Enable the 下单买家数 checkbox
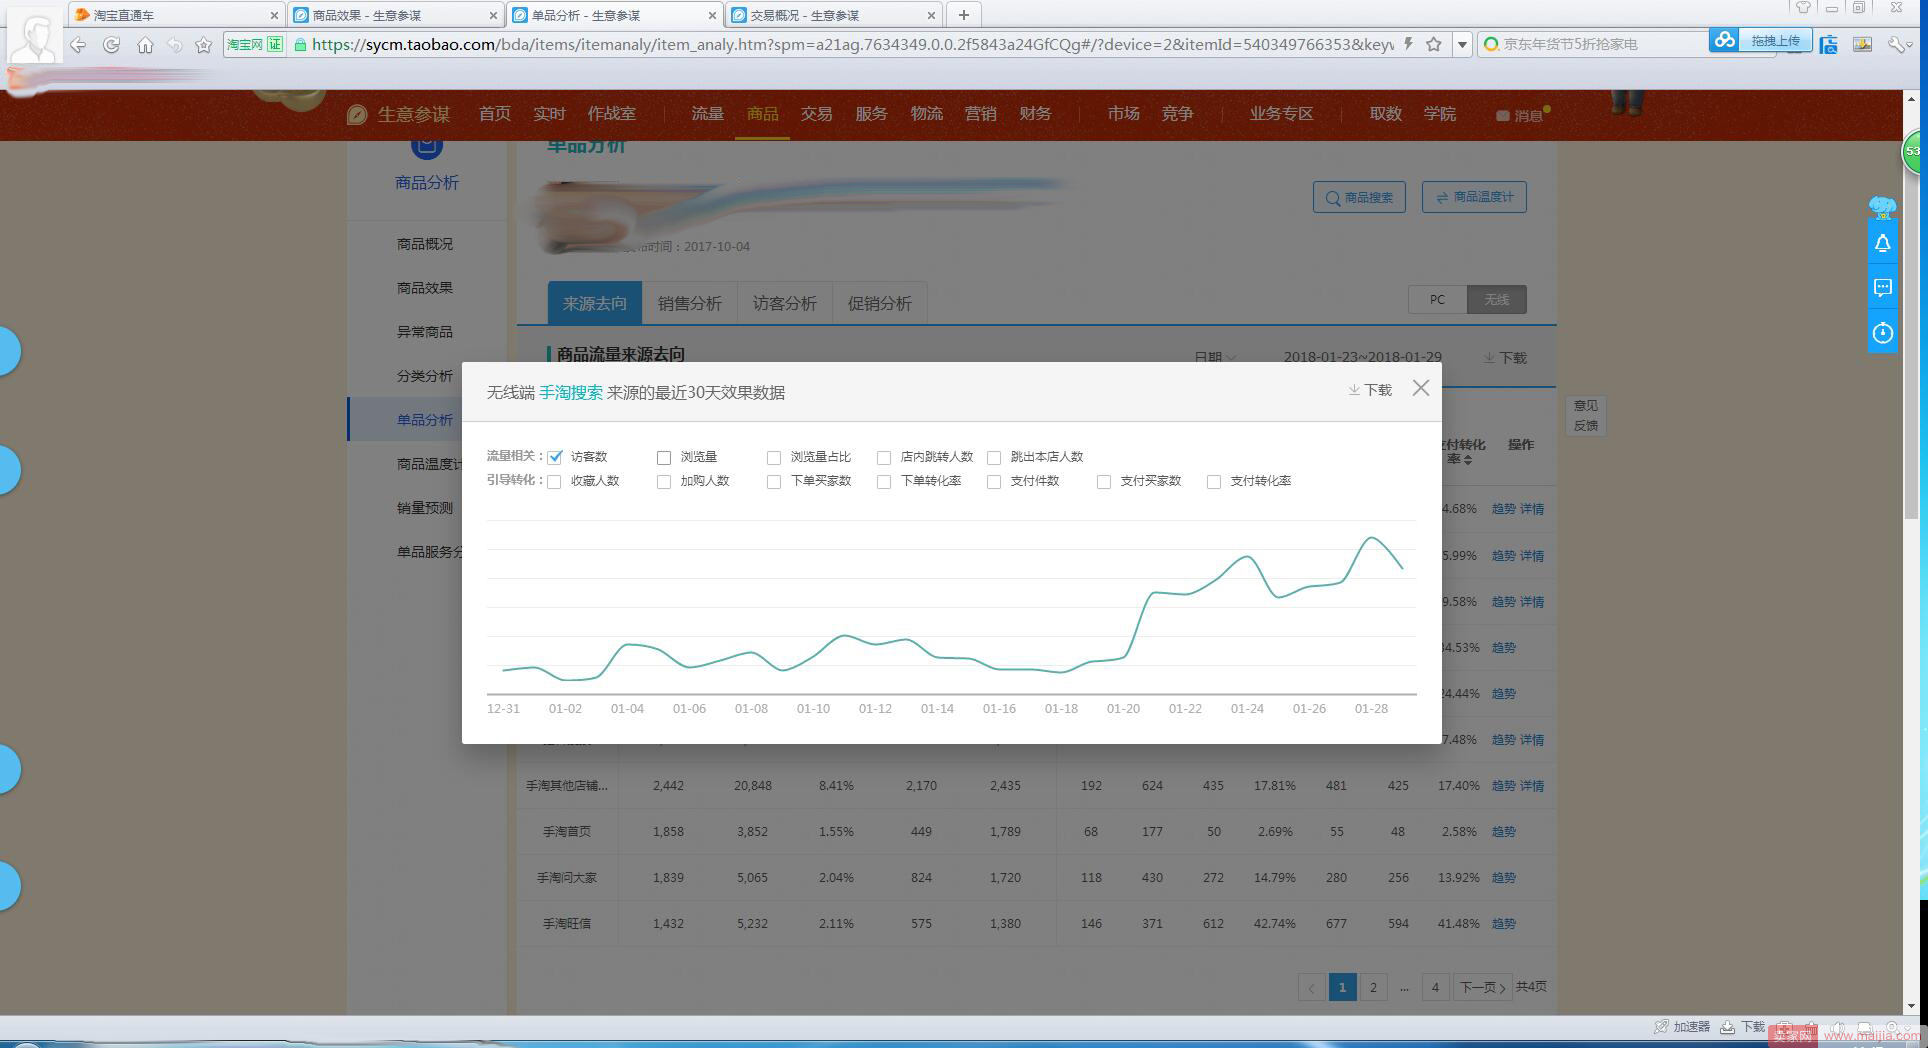This screenshot has width=1928, height=1048. [774, 481]
